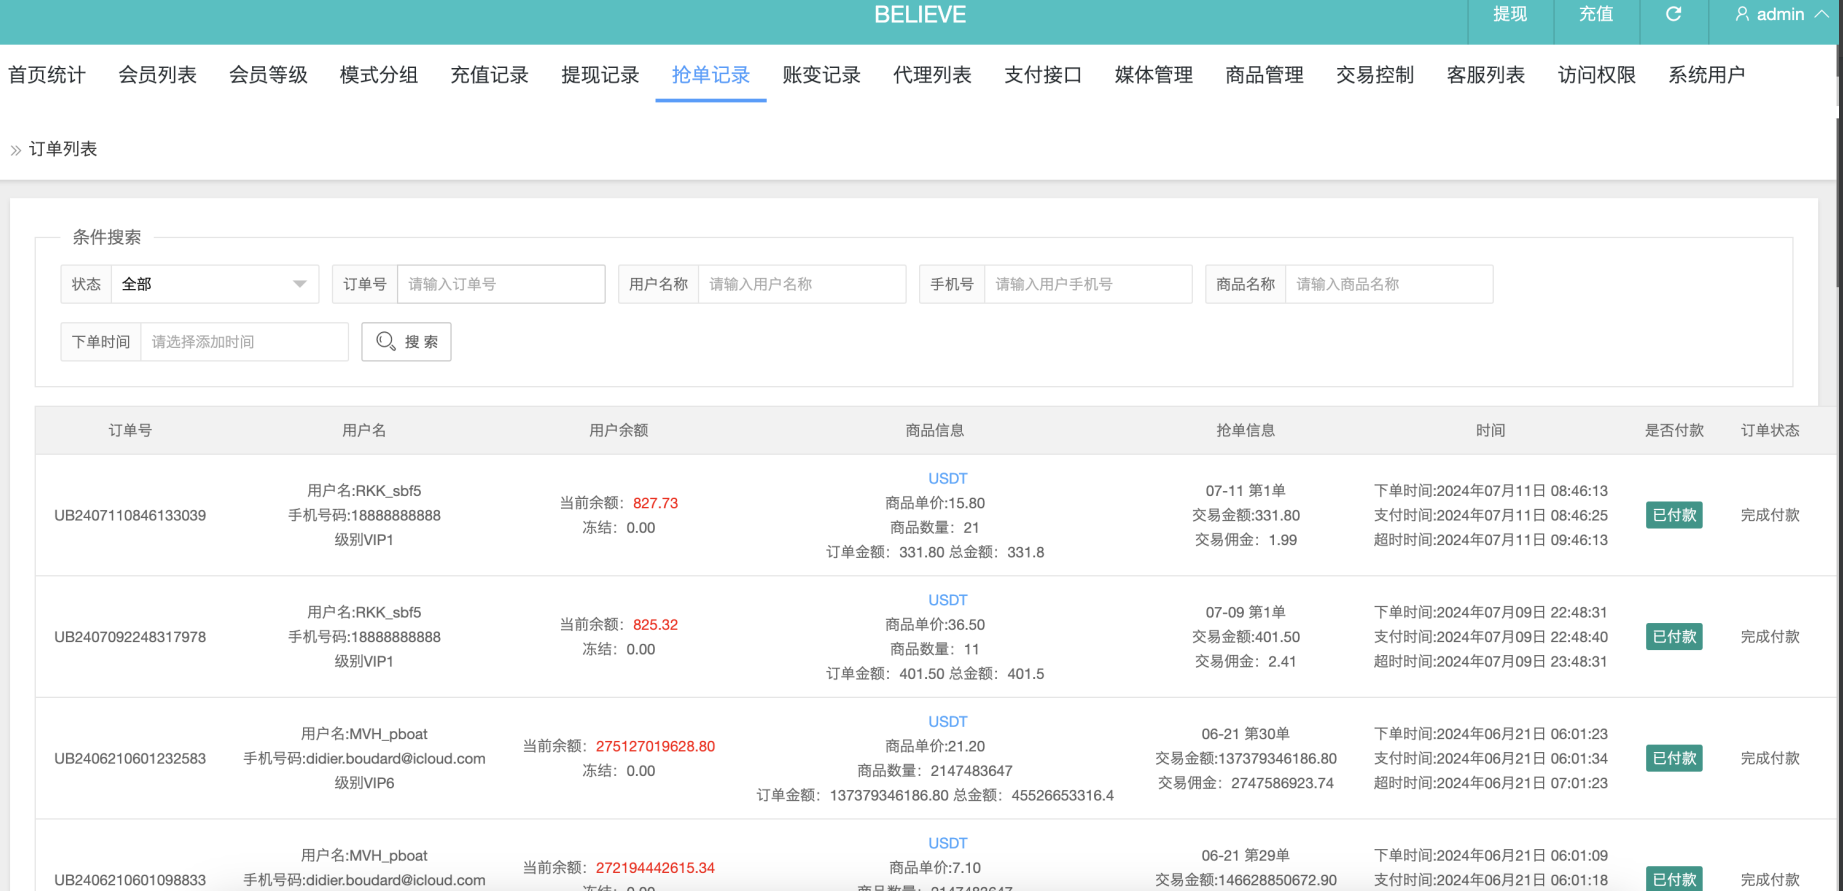Click order number UB2406210601232583
This screenshot has height=891, width=1843.
pos(130,758)
